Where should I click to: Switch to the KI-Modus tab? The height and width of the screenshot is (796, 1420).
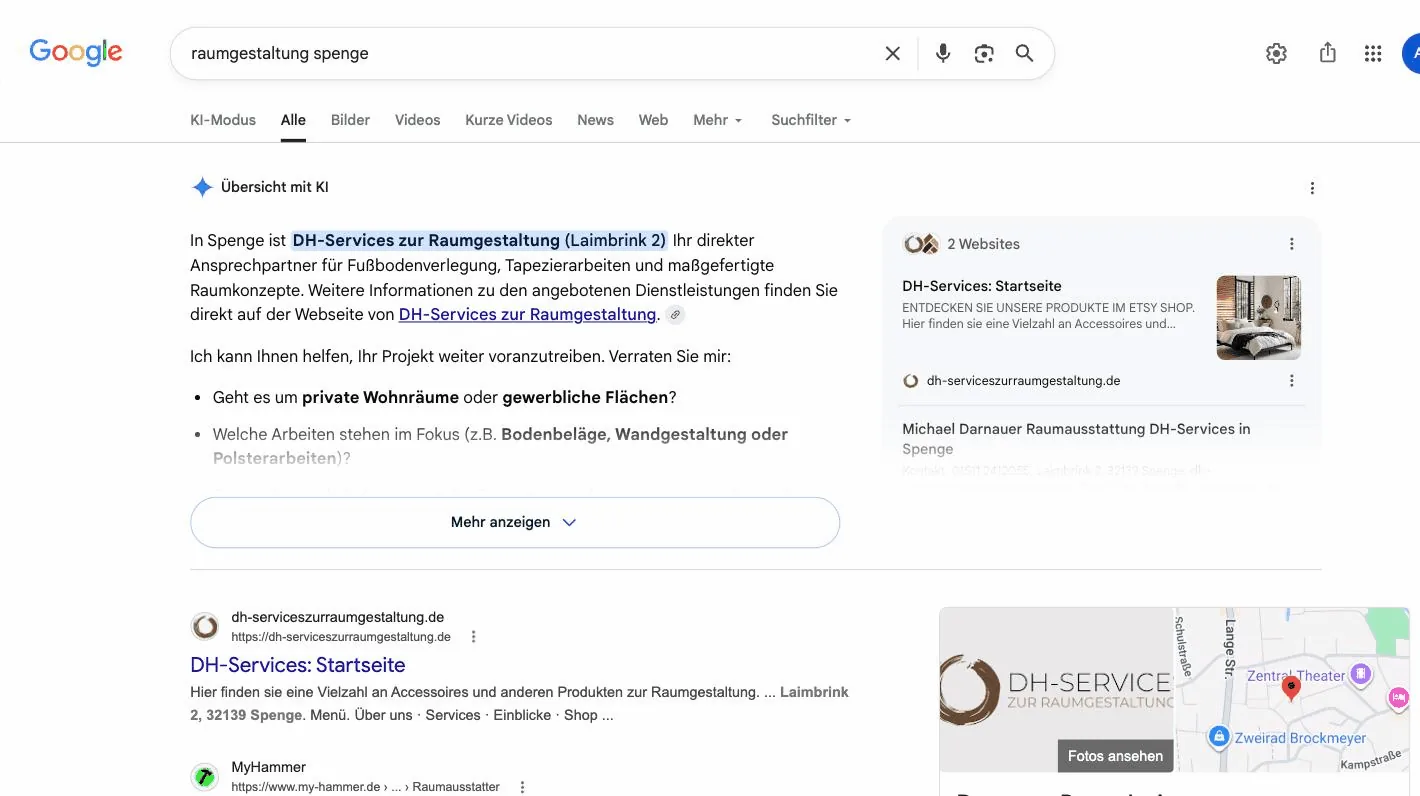223,120
